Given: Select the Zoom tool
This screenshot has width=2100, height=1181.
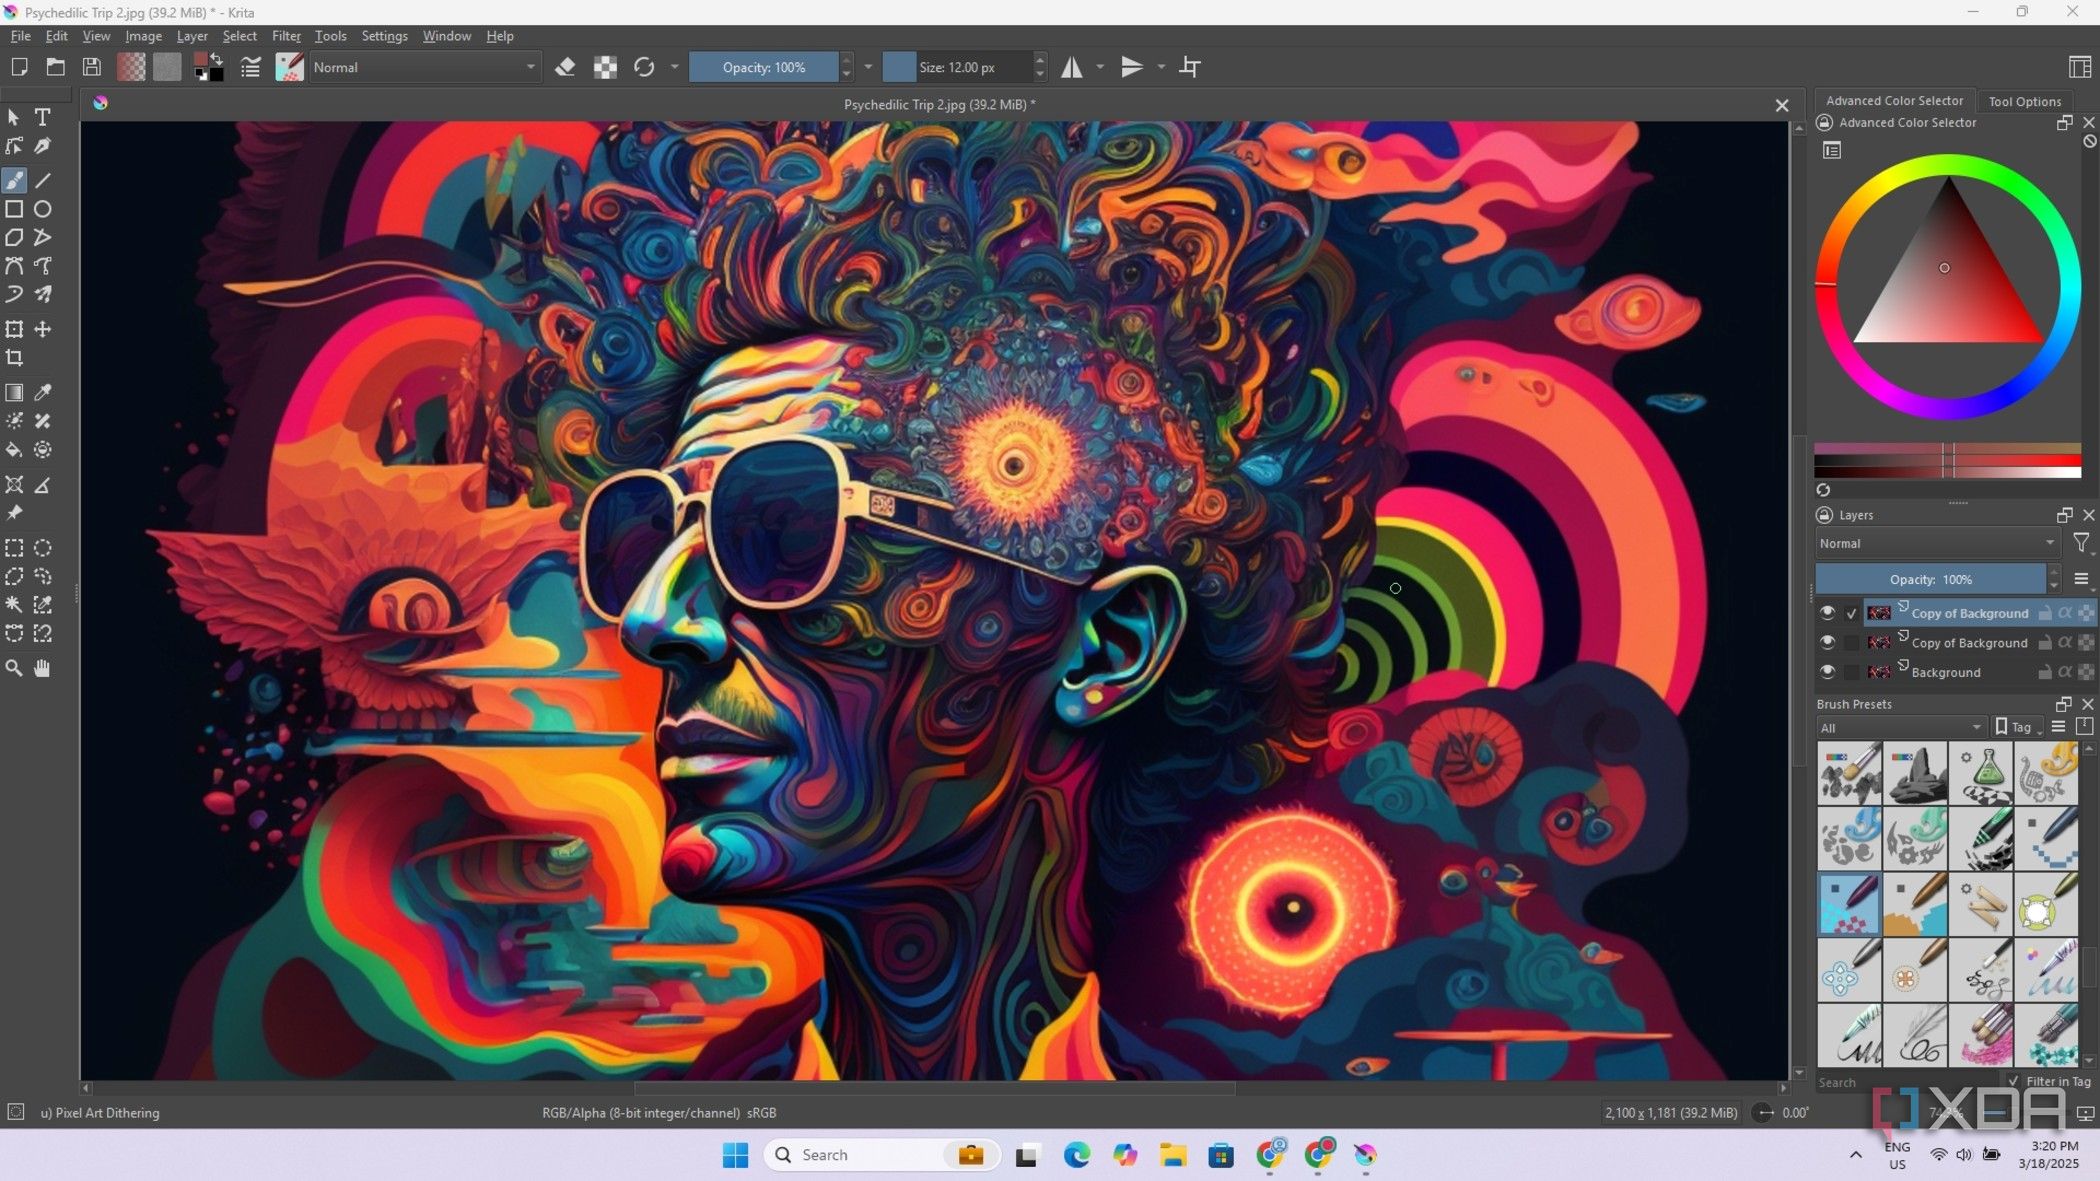Looking at the screenshot, I should (14, 668).
